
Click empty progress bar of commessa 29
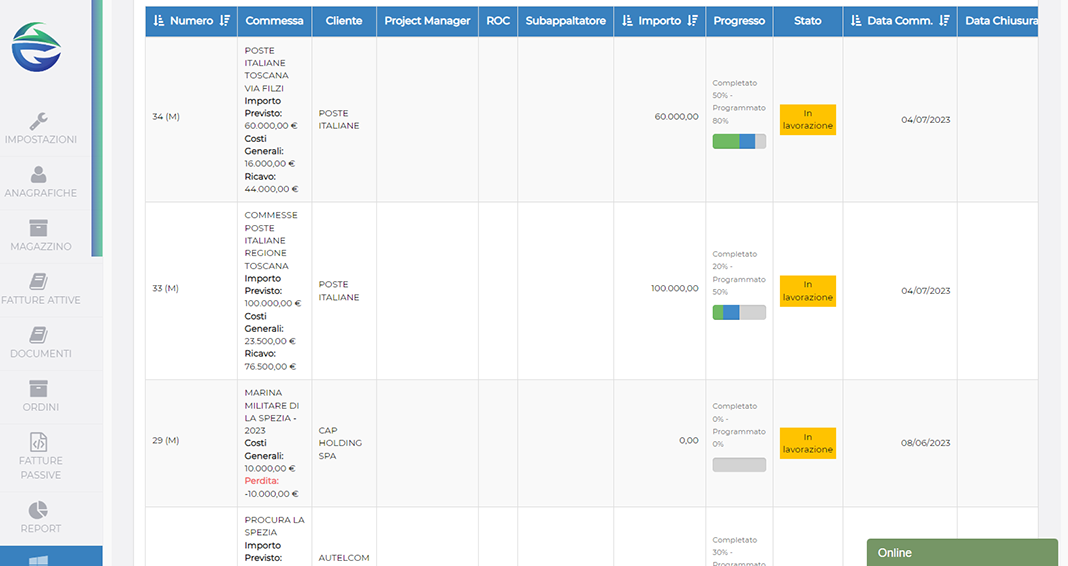[x=739, y=465]
